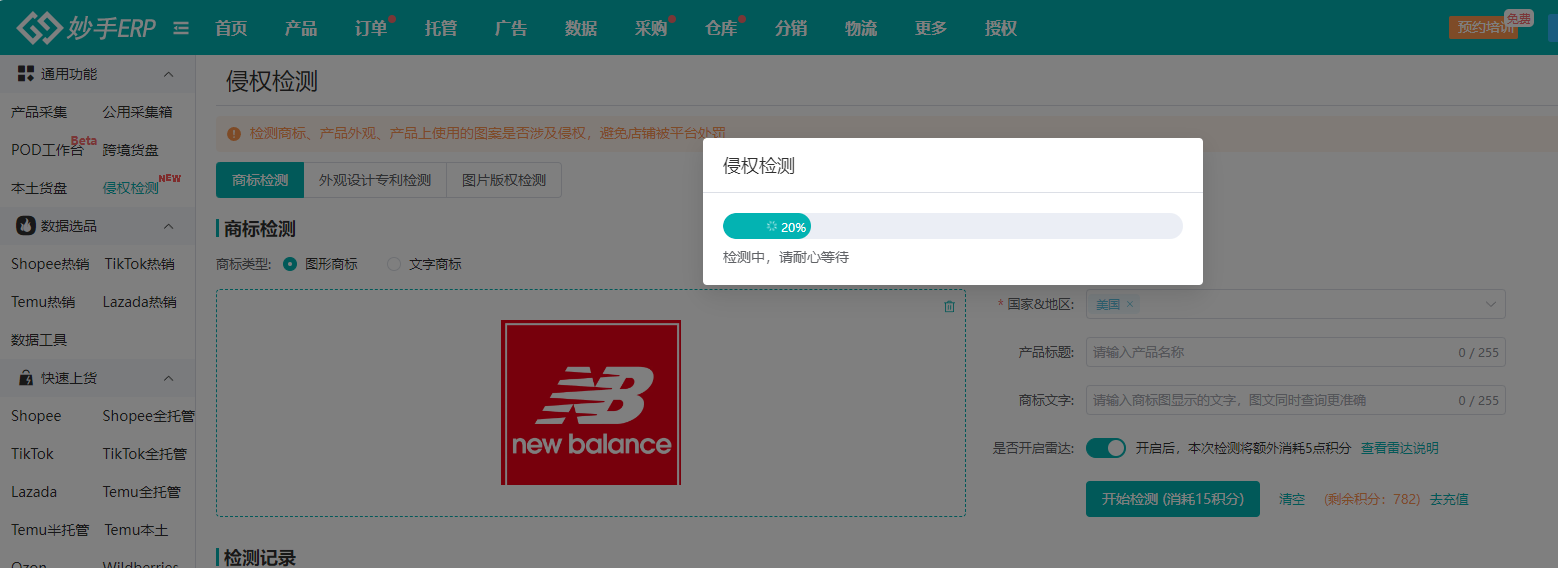Open 物流 menu
Screen dimensions: 1558x568
(861, 28)
